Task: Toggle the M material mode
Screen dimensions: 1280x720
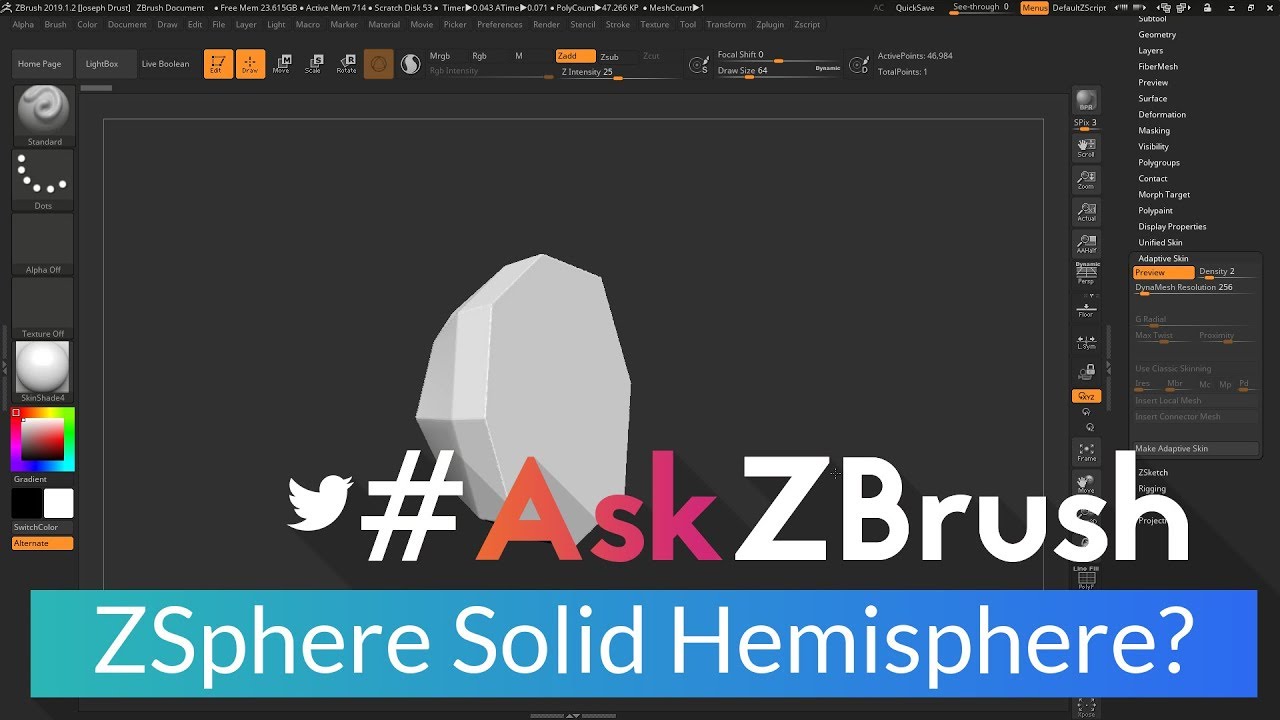Action: click(x=518, y=56)
